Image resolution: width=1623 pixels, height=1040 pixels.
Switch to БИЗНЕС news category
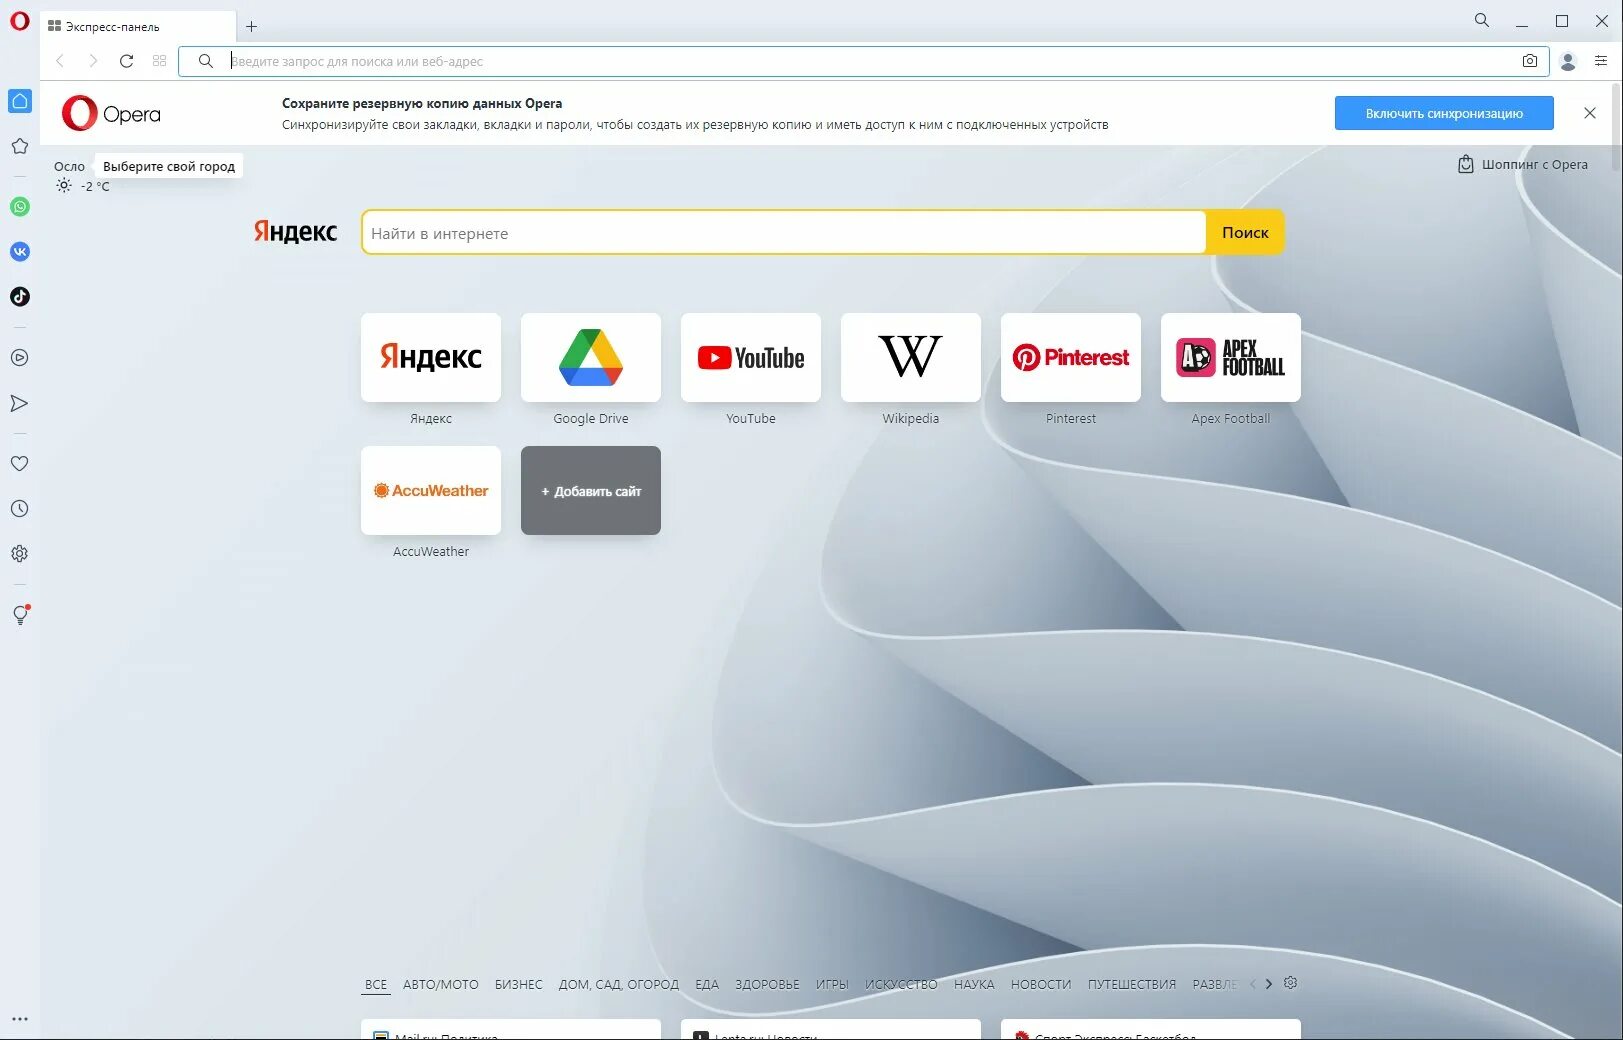pos(519,985)
